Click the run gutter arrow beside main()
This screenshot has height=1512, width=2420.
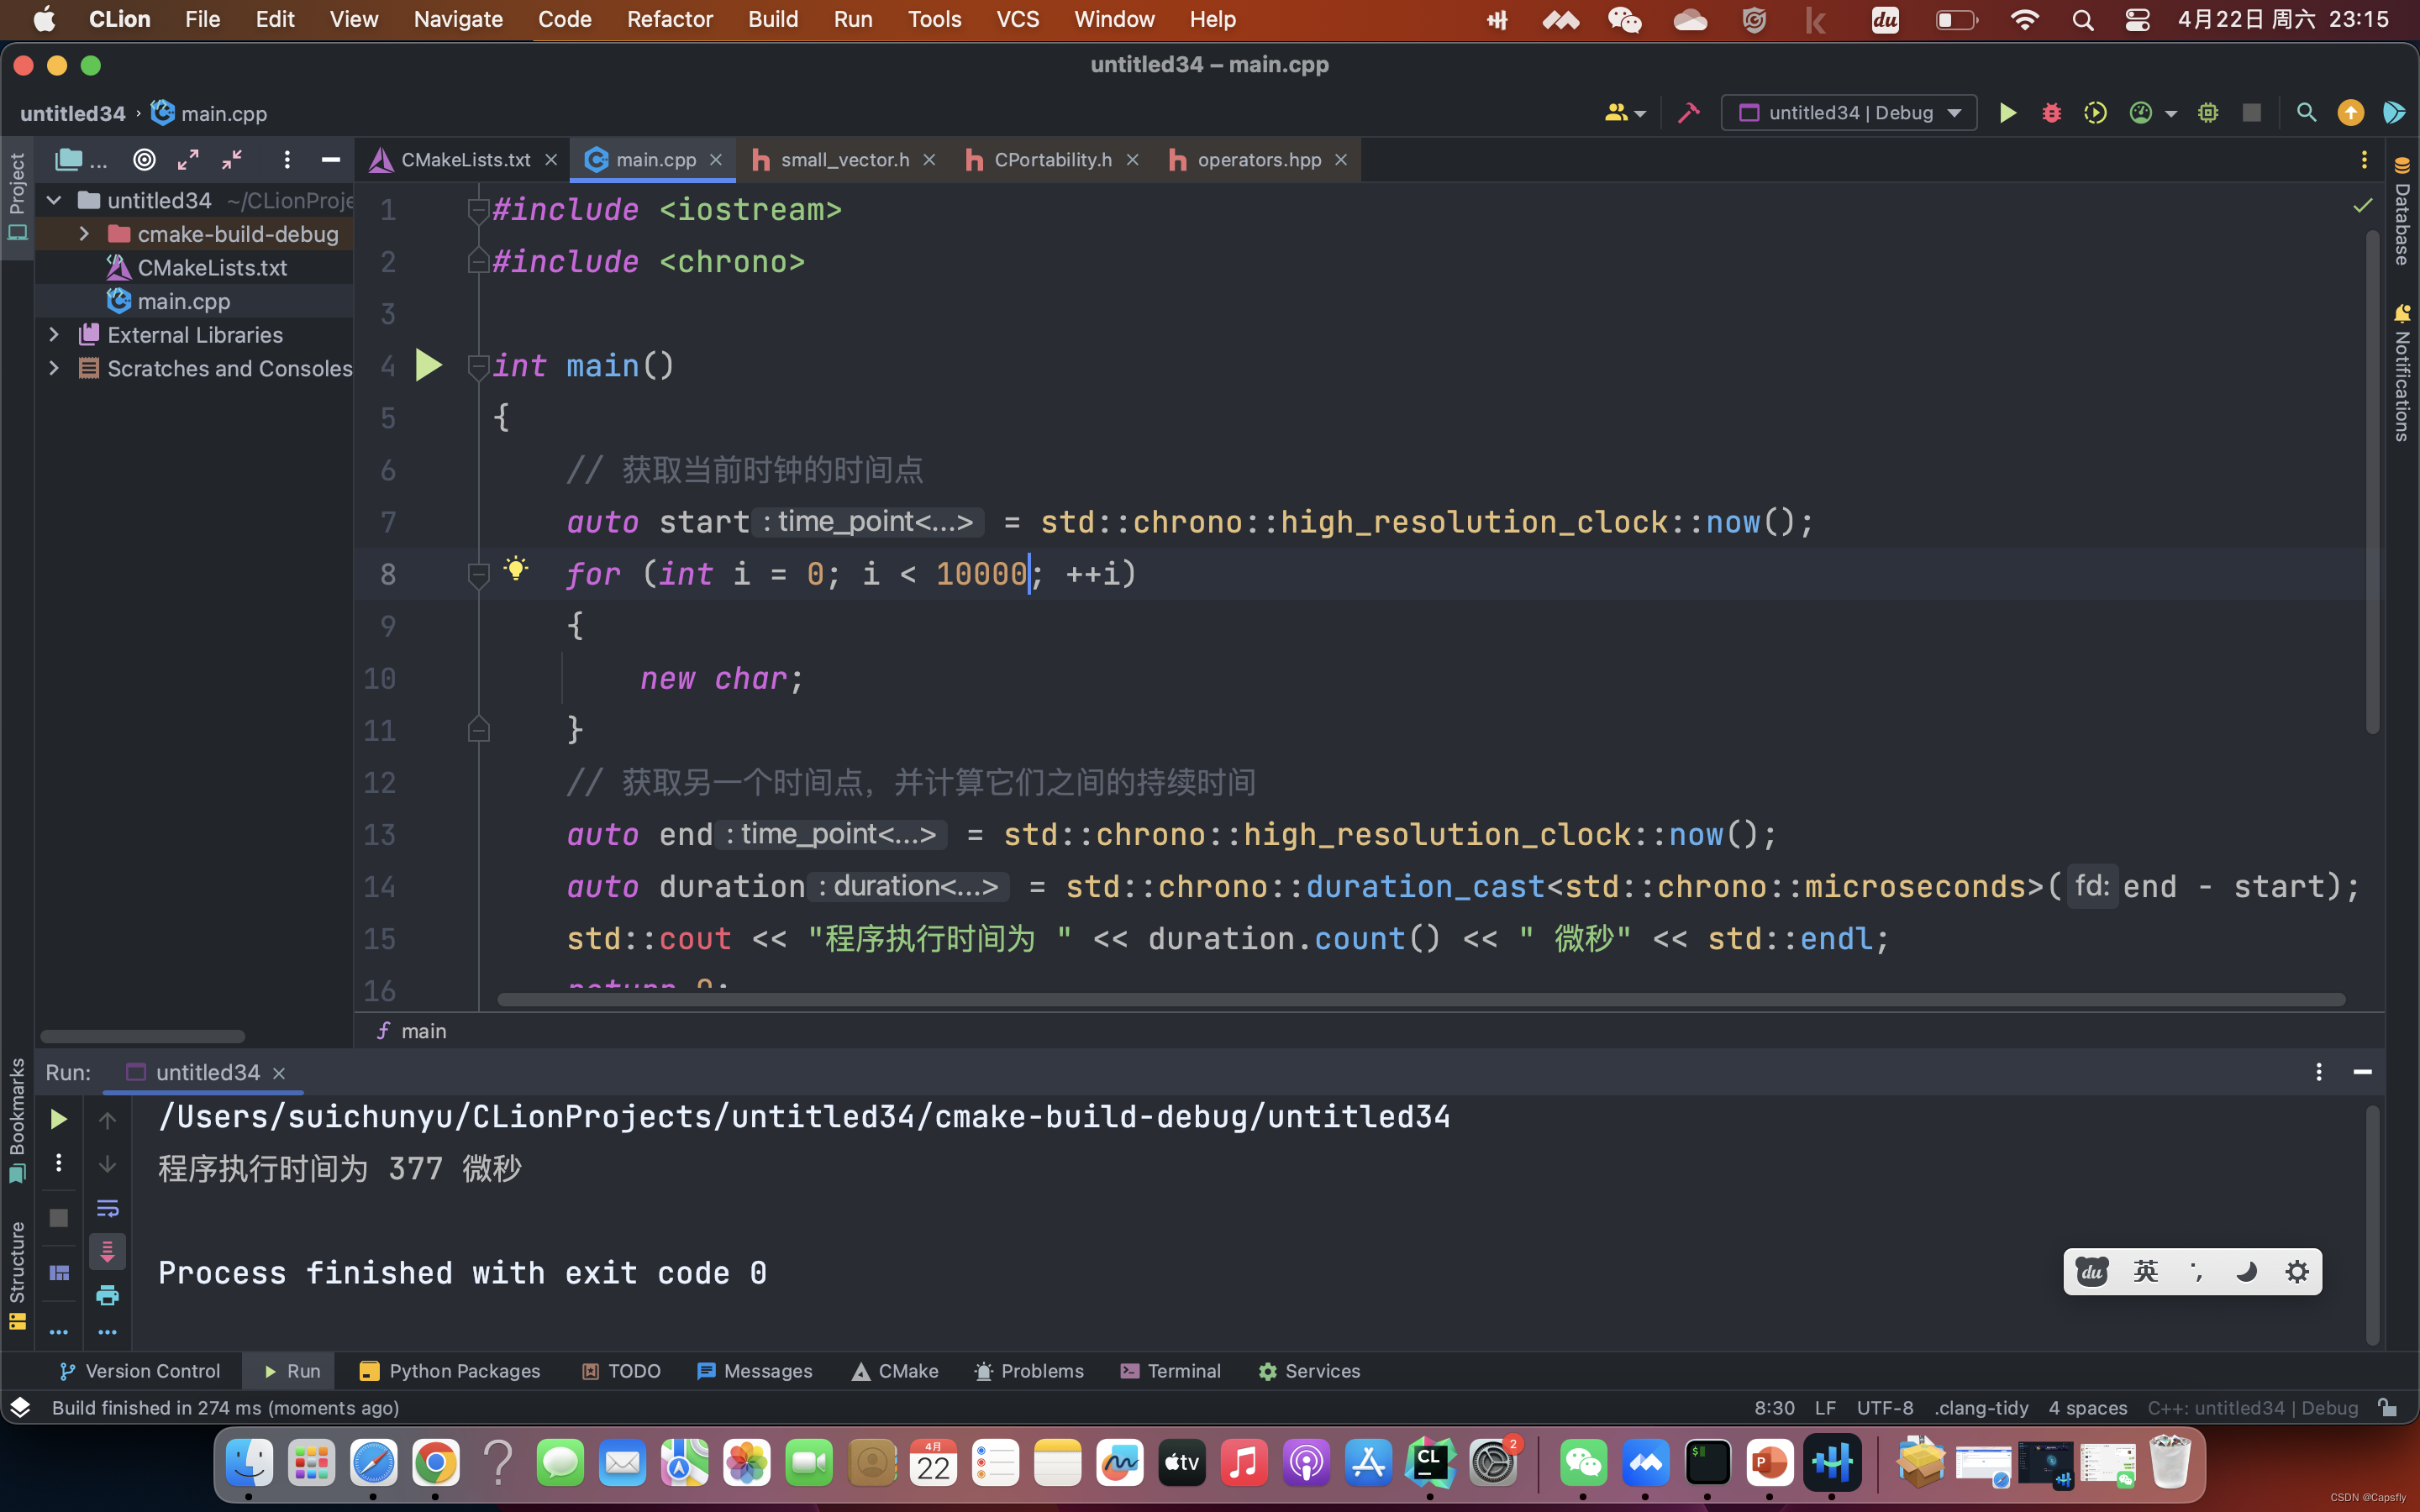coord(429,366)
